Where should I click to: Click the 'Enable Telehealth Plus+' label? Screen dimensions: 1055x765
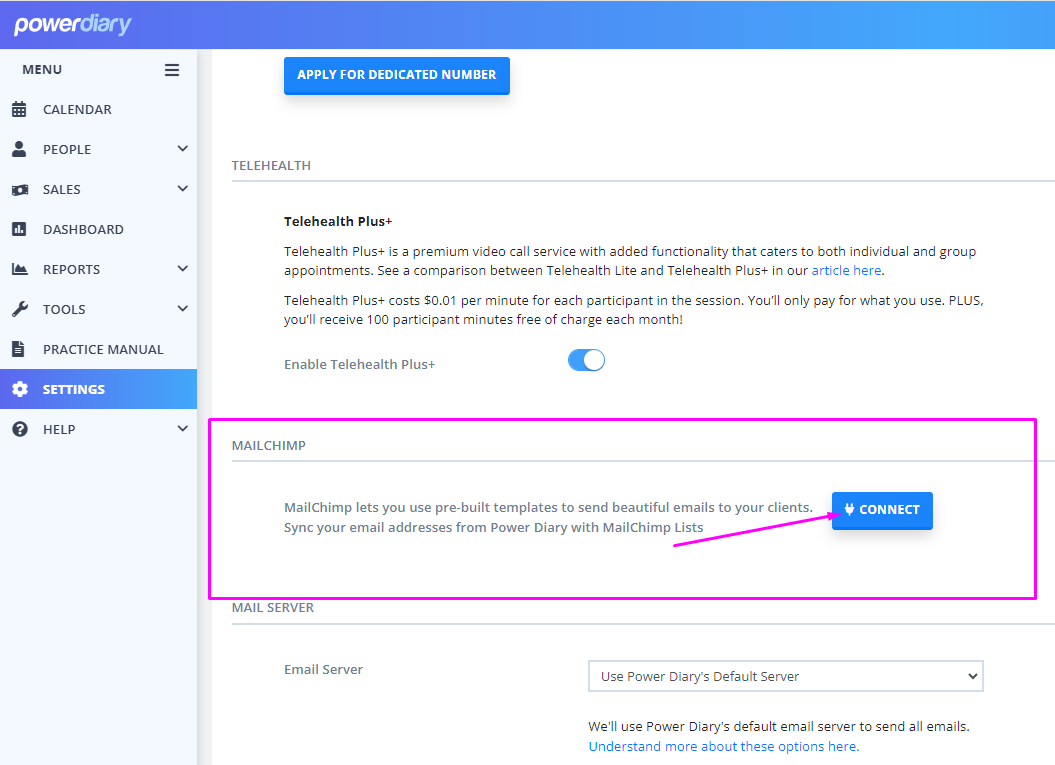click(x=359, y=365)
